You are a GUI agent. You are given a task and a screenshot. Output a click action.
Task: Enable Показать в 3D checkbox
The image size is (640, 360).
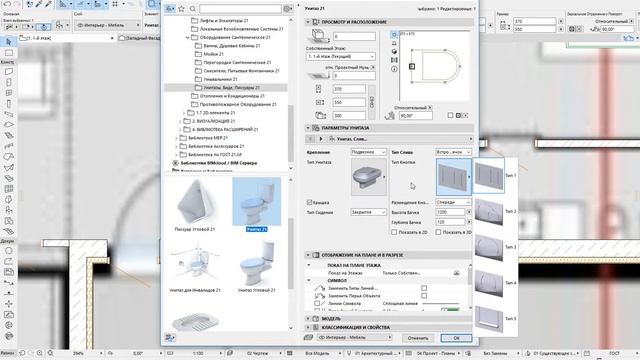438,232
